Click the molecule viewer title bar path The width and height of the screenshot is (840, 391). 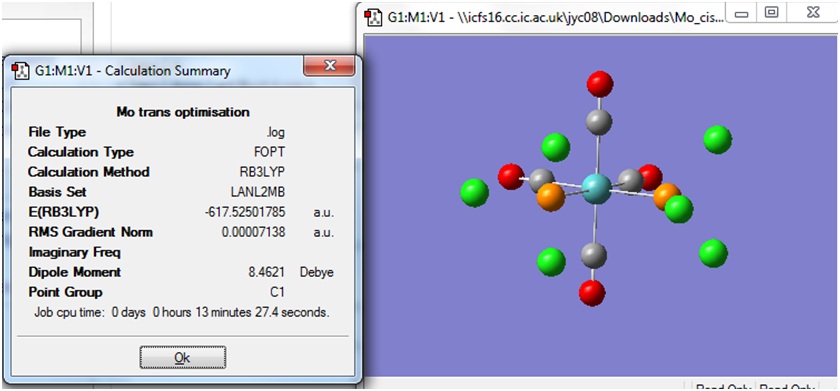point(555,17)
